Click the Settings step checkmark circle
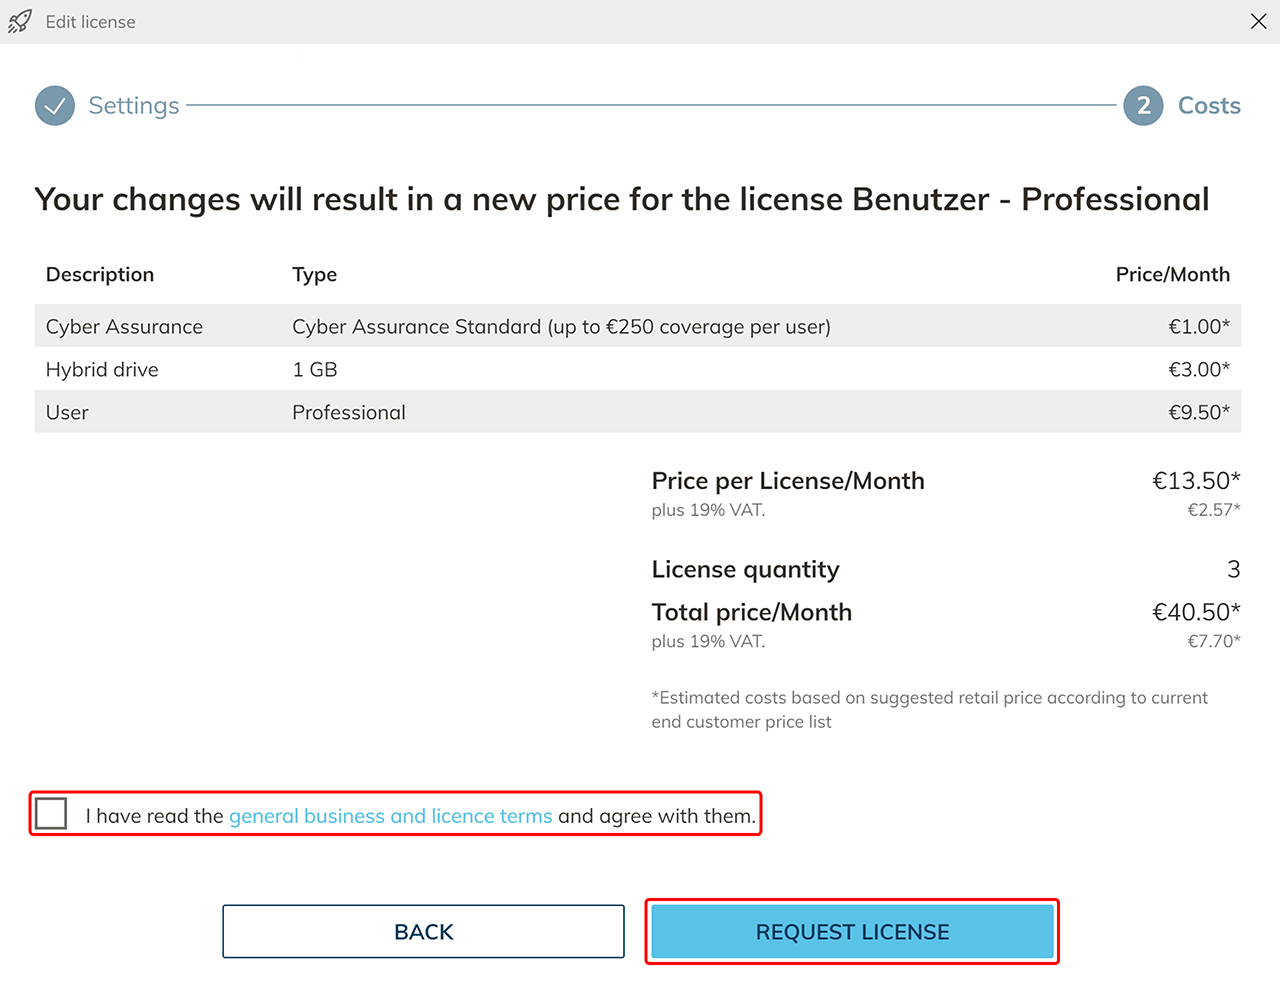The height and width of the screenshot is (1001, 1280). (55, 106)
